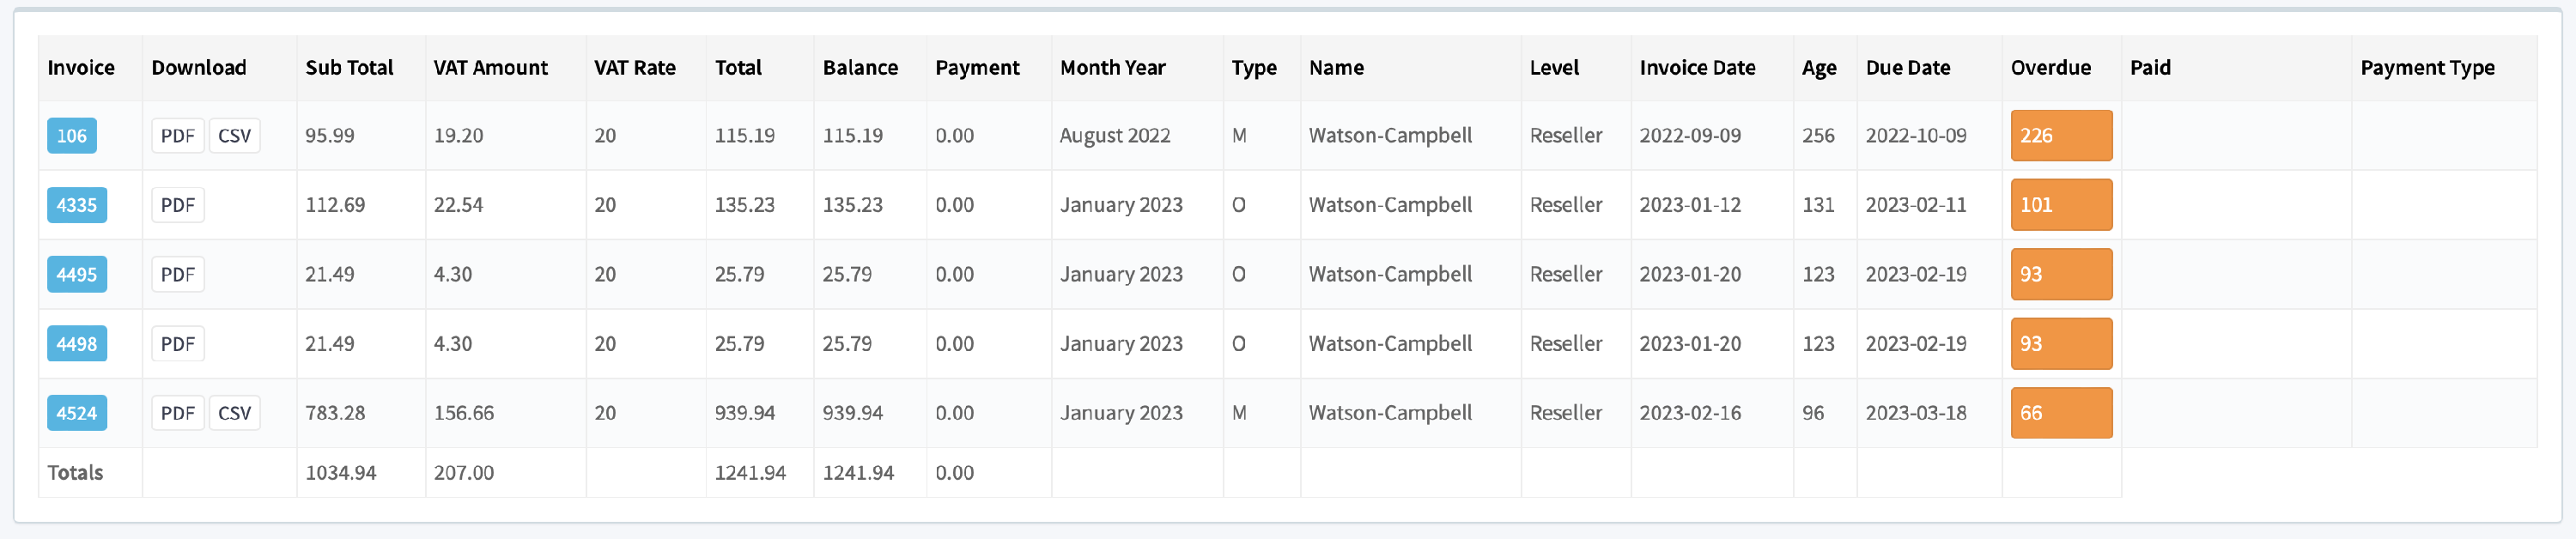The width and height of the screenshot is (2576, 539).
Task: Download PDF for invoice 106
Action: pos(178,136)
